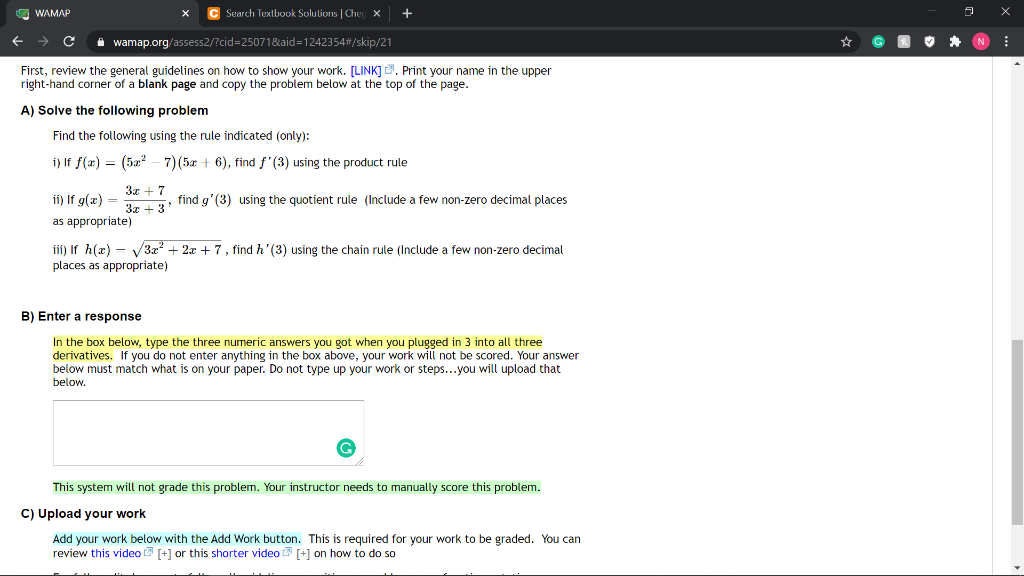Click the new tab plus button
The width and height of the screenshot is (1024, 576).
406,14
